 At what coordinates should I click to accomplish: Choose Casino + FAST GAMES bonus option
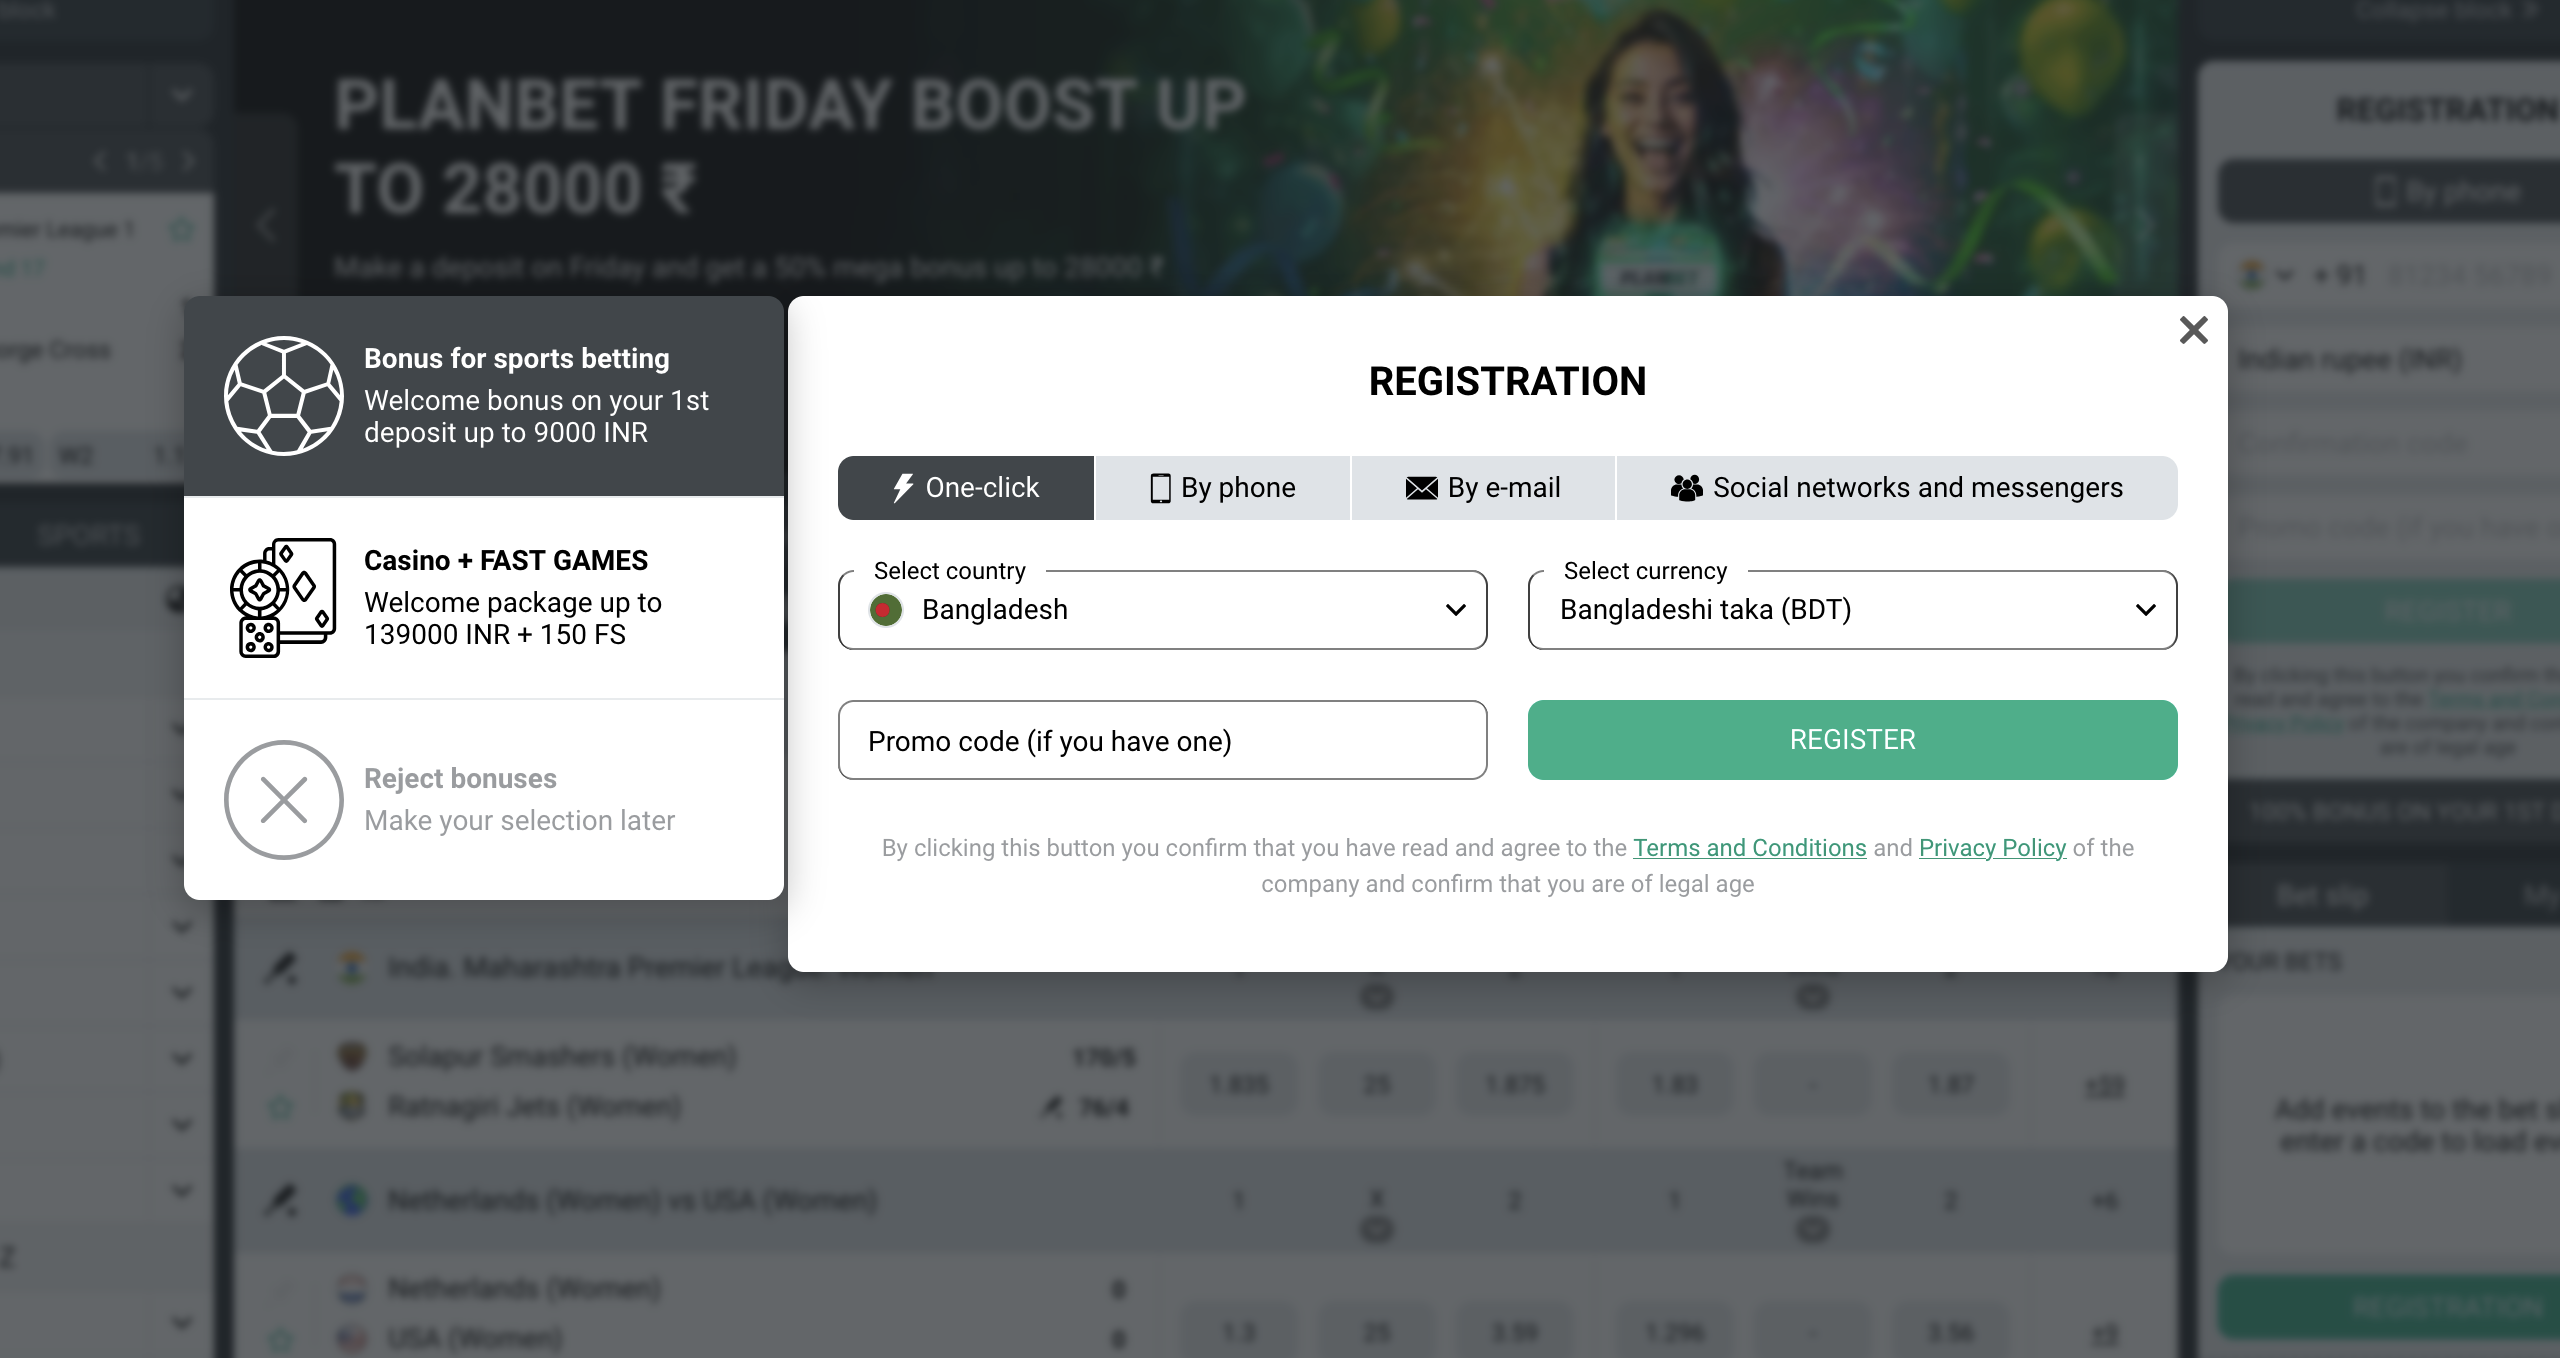[484, 598]
